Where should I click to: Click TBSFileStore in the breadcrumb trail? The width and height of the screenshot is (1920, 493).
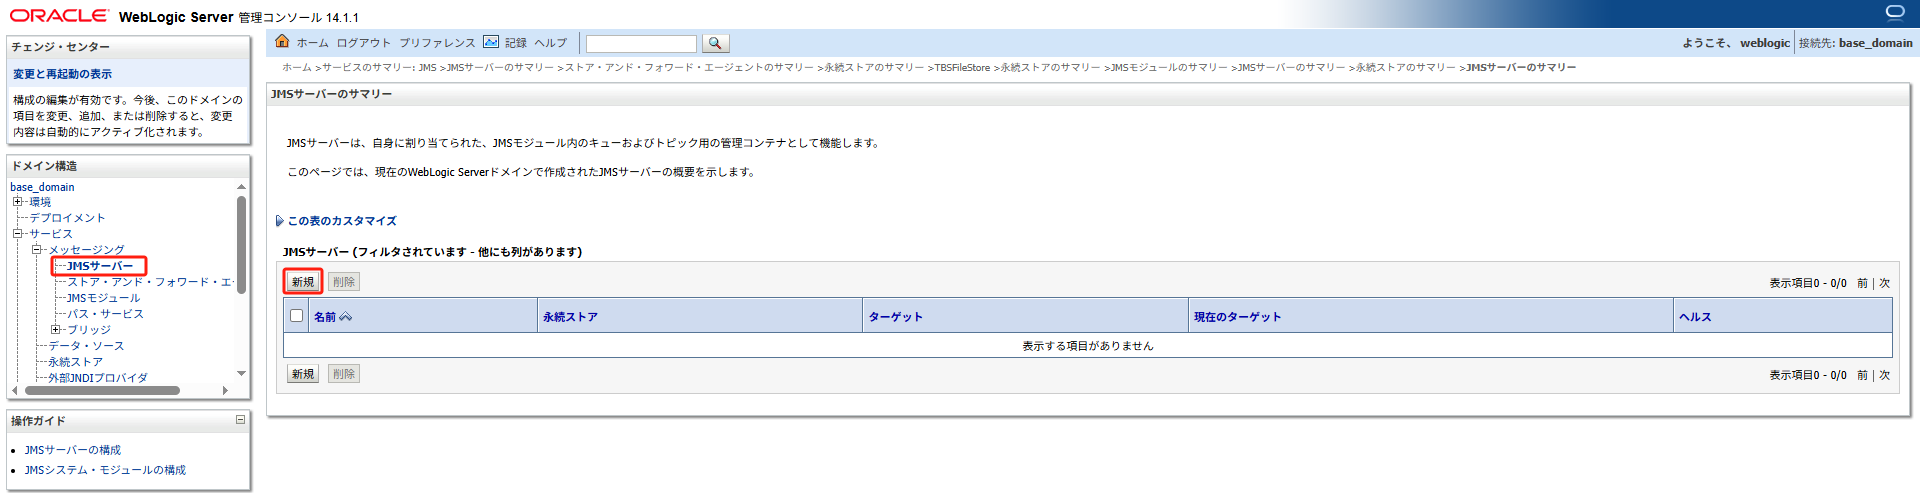click(x=962, y=68)
